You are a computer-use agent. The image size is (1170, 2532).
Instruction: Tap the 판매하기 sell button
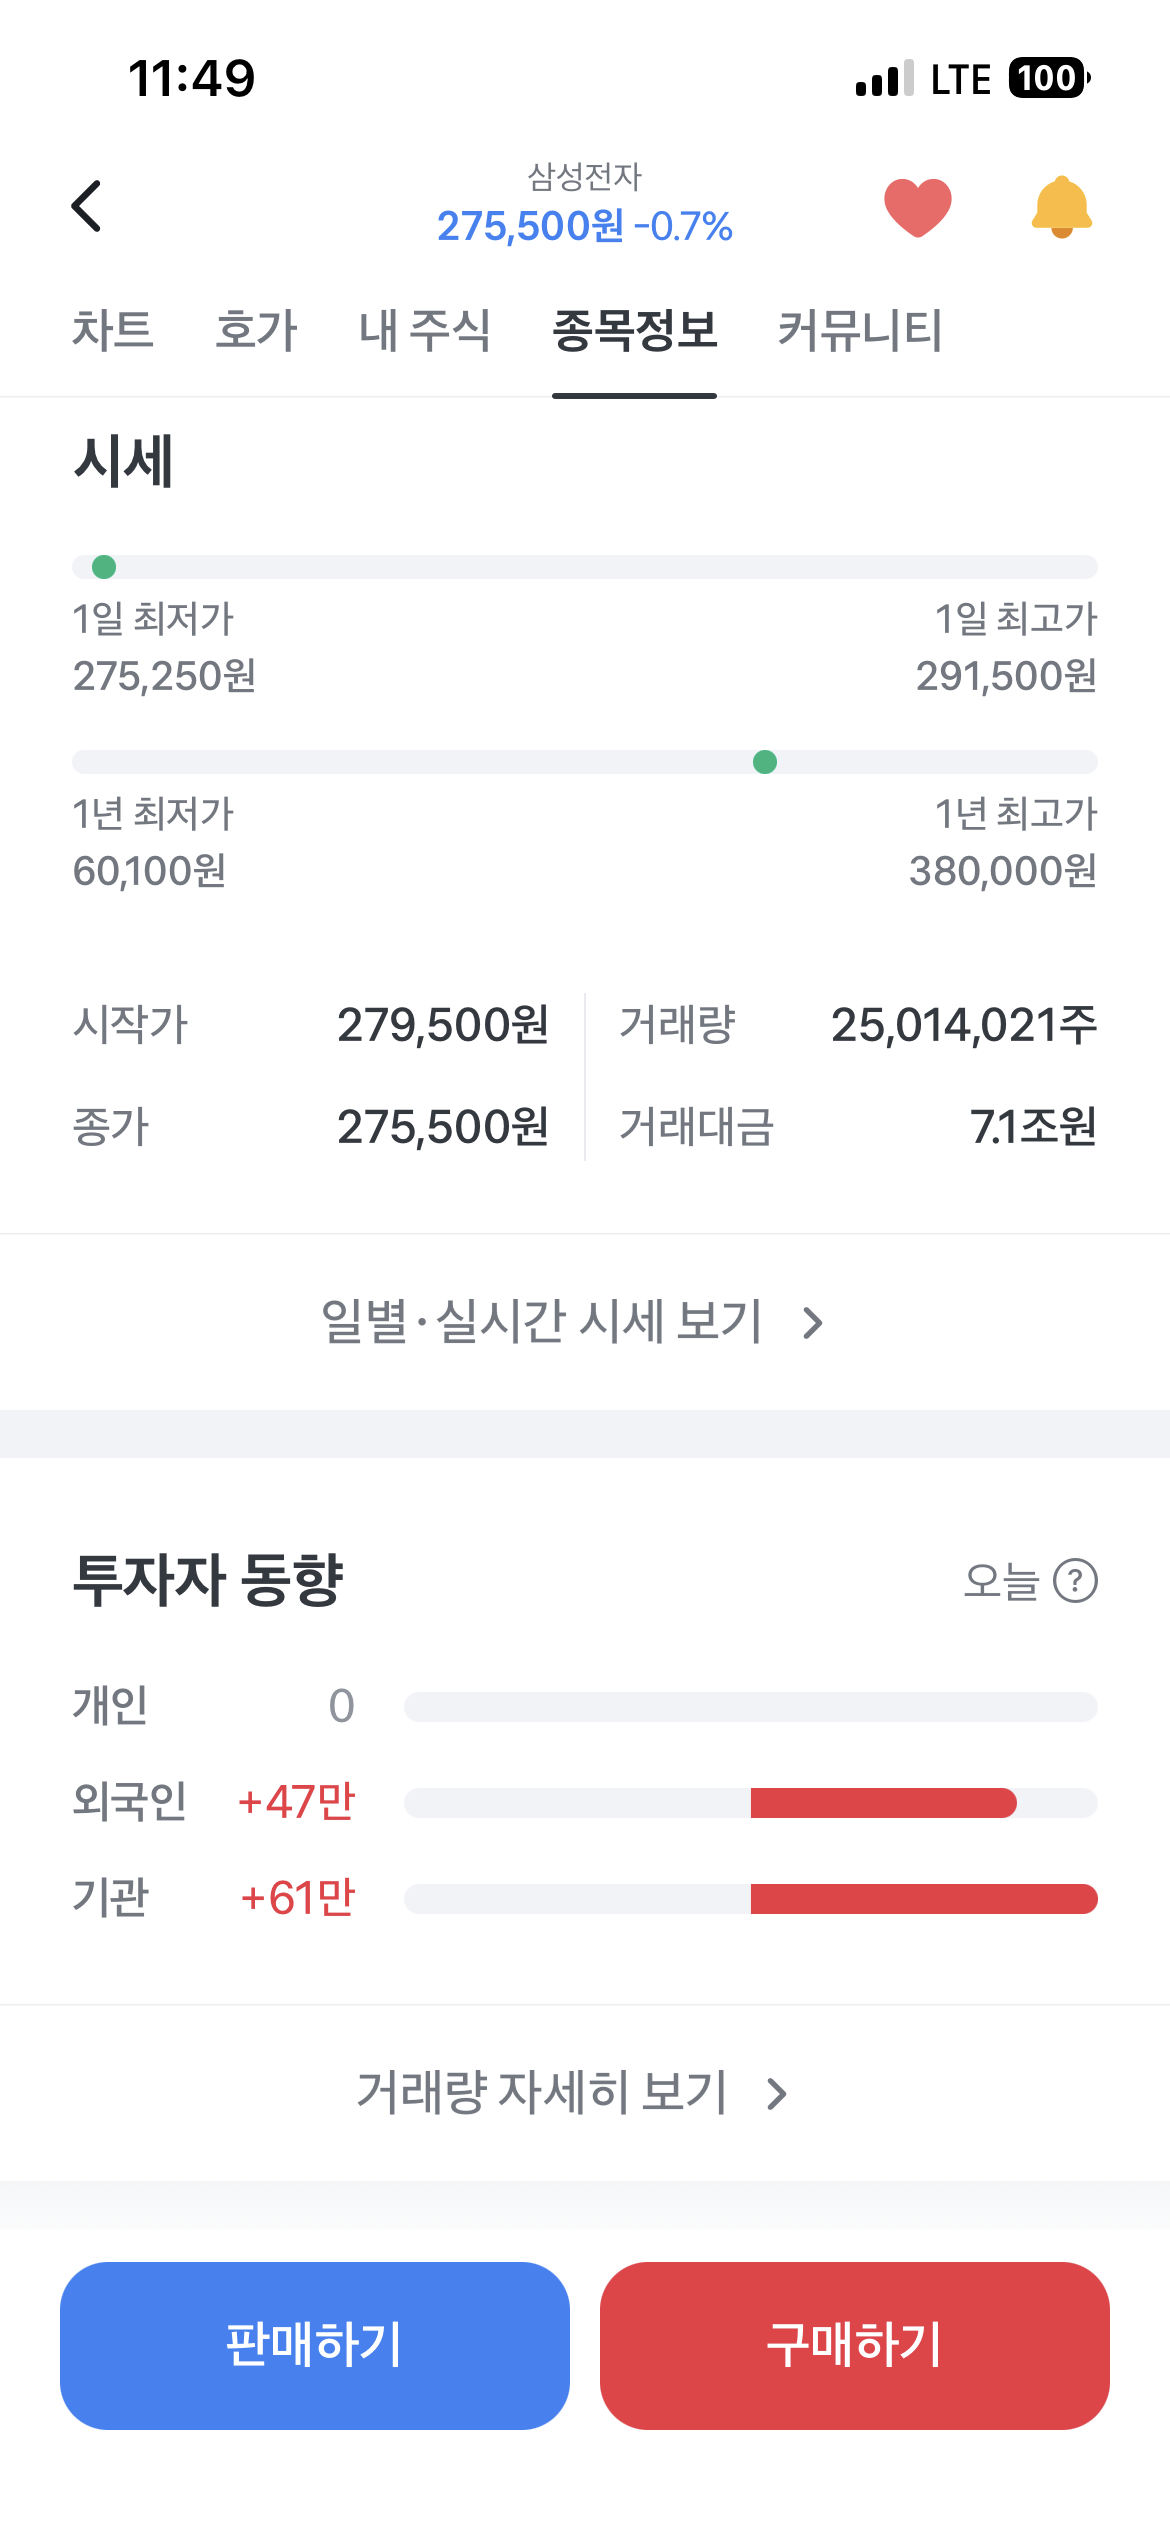[x=315, y=2346]
